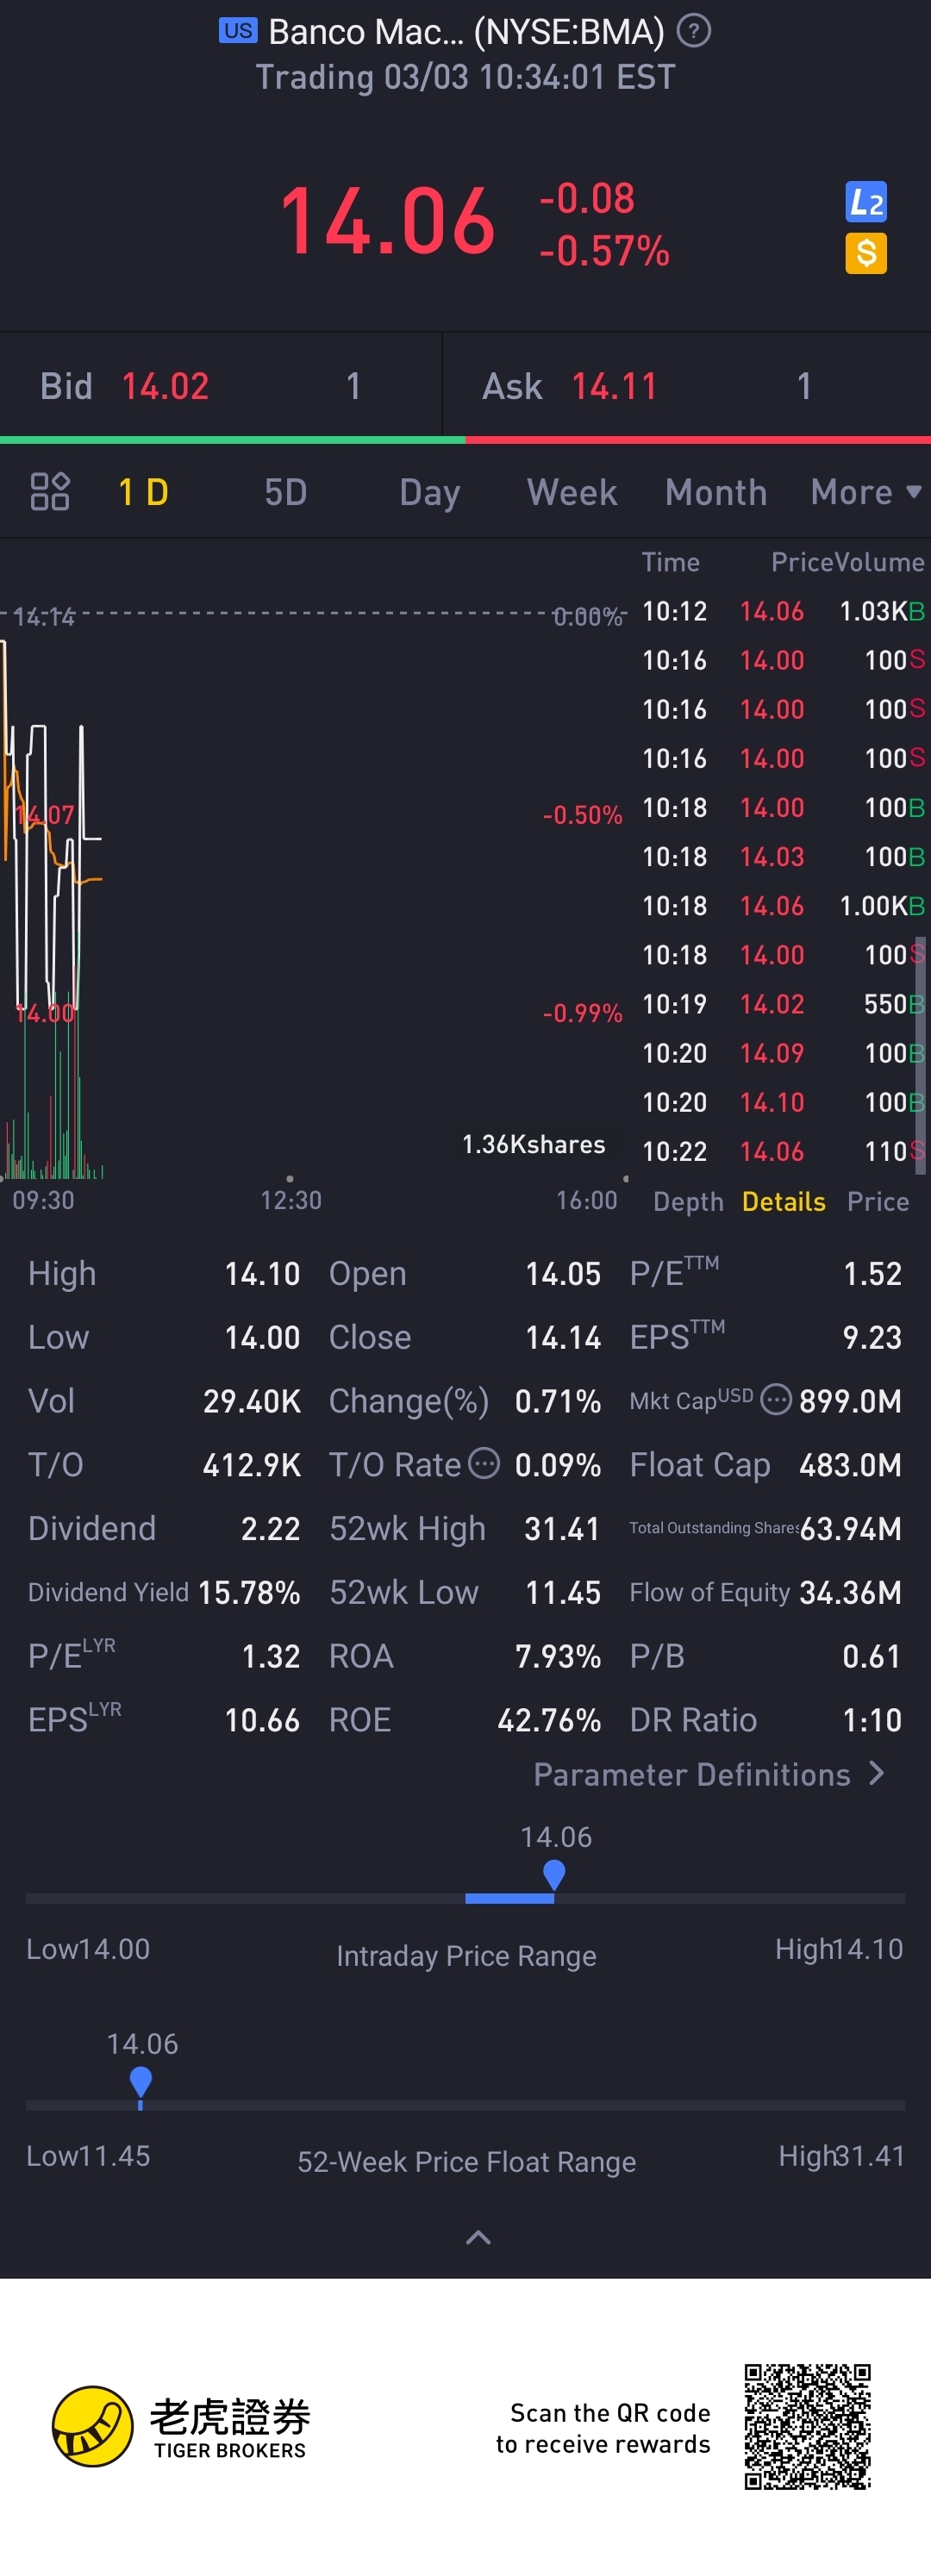The width and height of the screenshot is (931, 2576).
Task: Open the Parameter Definitions arrow link
Action: pyautogui.click(x=709, y=1774)
